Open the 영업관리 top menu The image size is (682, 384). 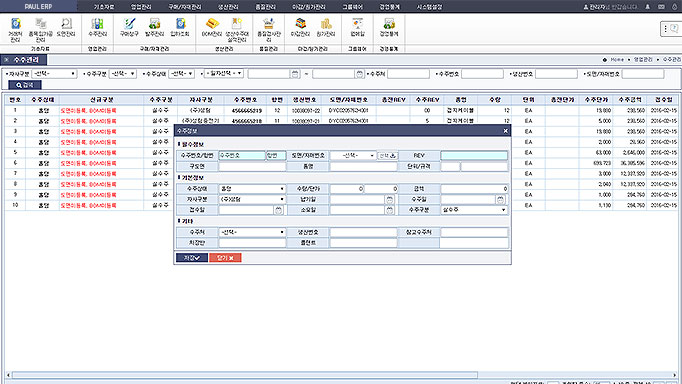tap(141, 7)
